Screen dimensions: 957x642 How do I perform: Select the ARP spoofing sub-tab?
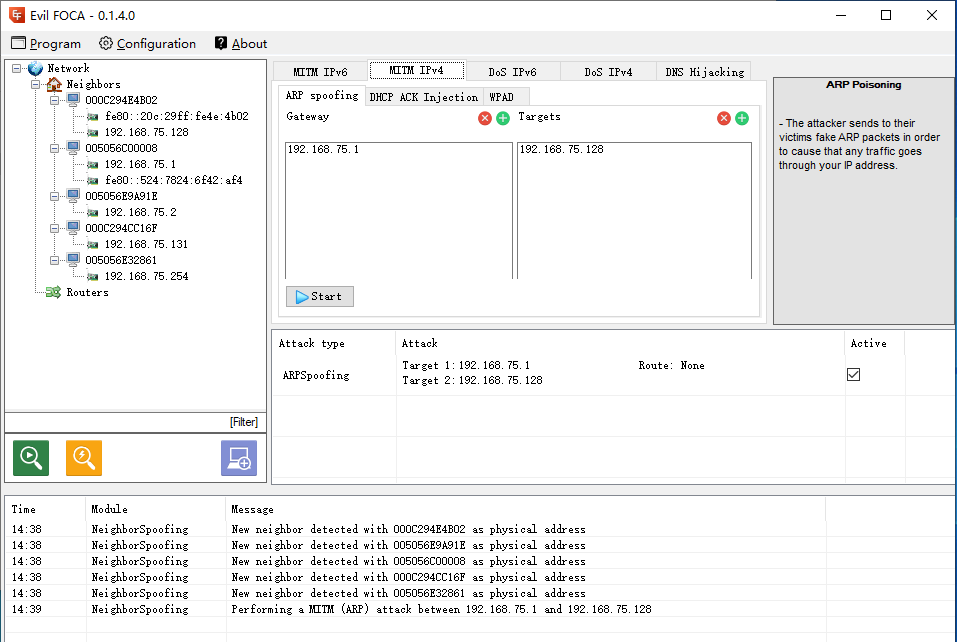[x=322, y=96]
